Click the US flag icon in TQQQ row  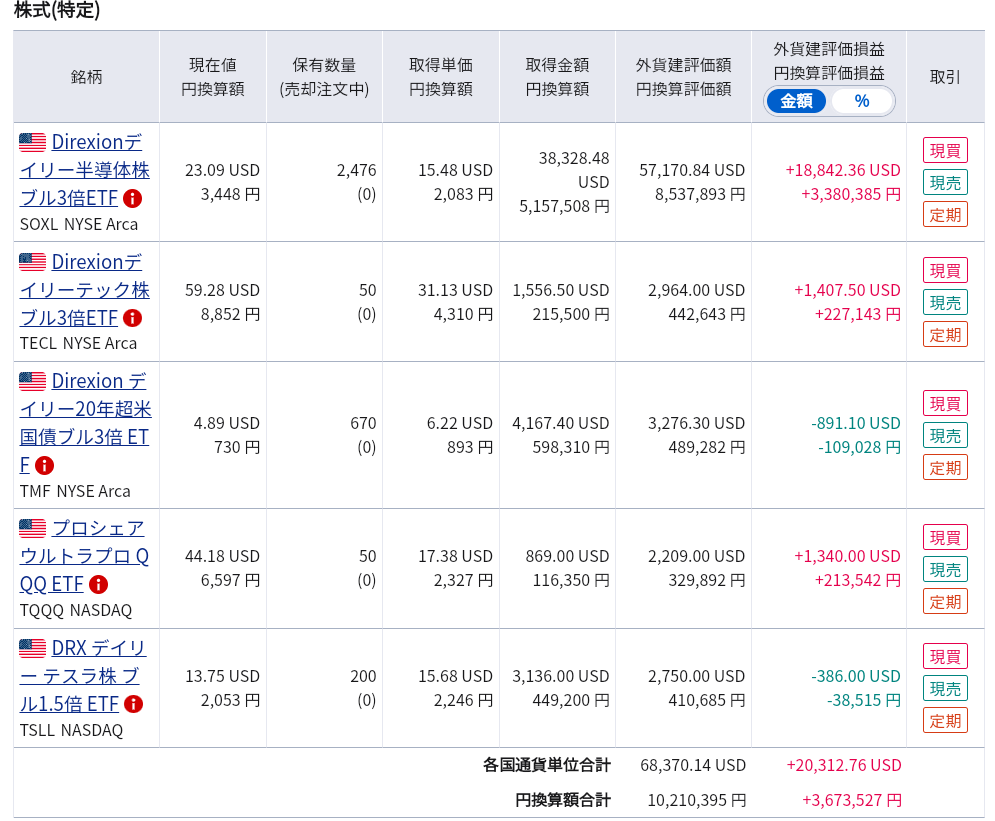(x=32, y=528)
